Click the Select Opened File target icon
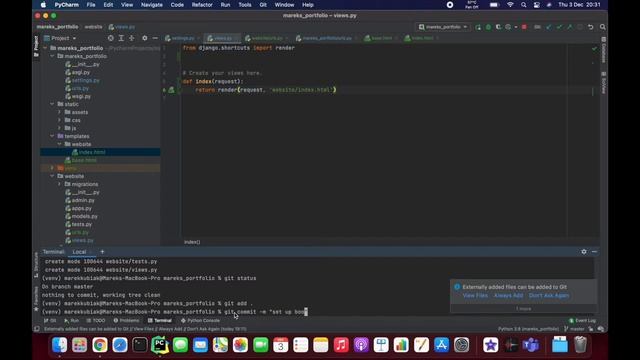Viewport: 640px width, 360px height. click(x=111, y=38)
